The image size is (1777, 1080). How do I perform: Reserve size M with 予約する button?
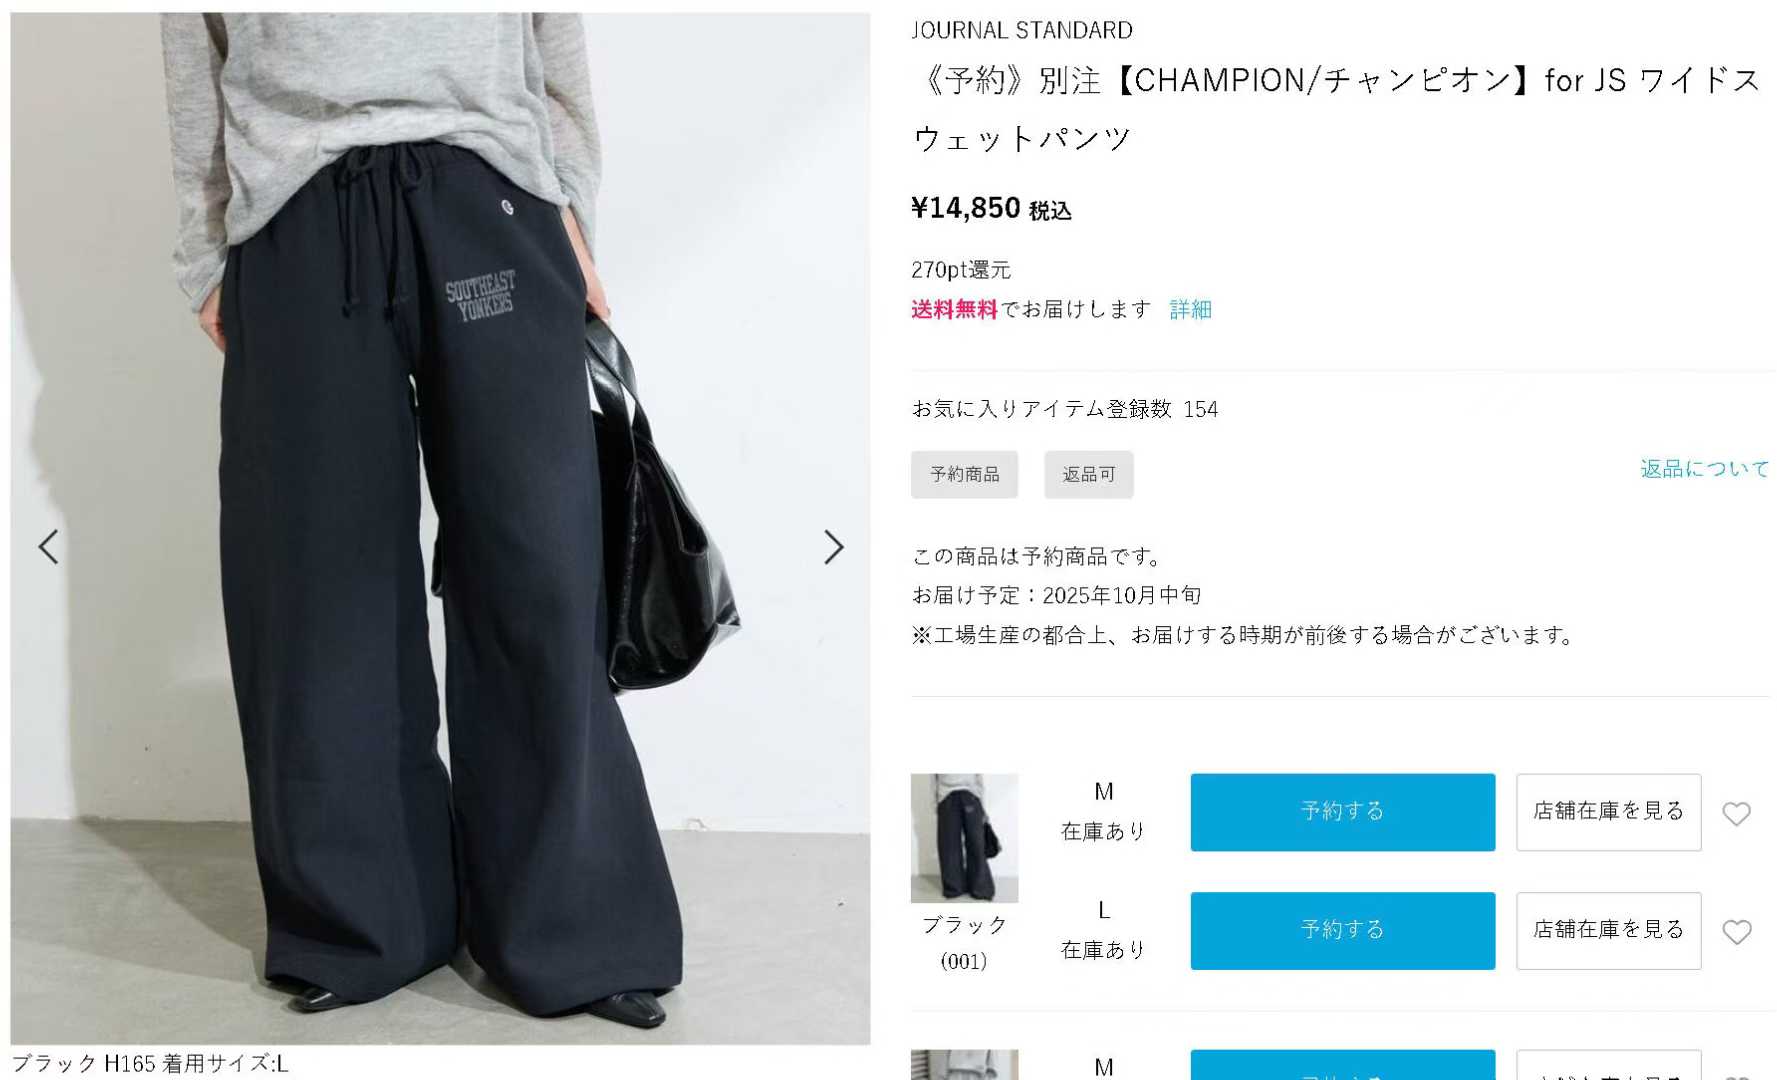pyautogui.click(x=1342, y=812)
